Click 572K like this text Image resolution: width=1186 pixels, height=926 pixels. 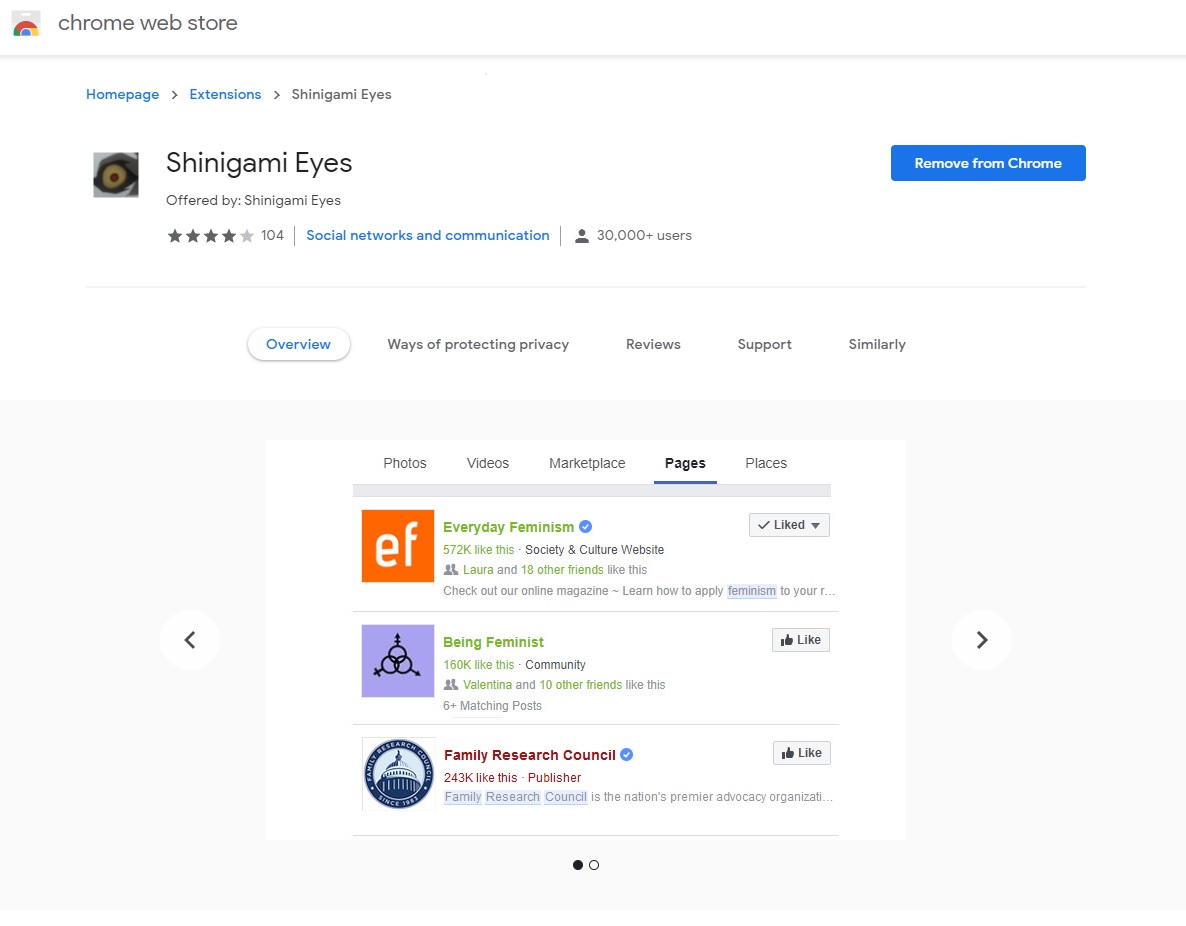479,550
